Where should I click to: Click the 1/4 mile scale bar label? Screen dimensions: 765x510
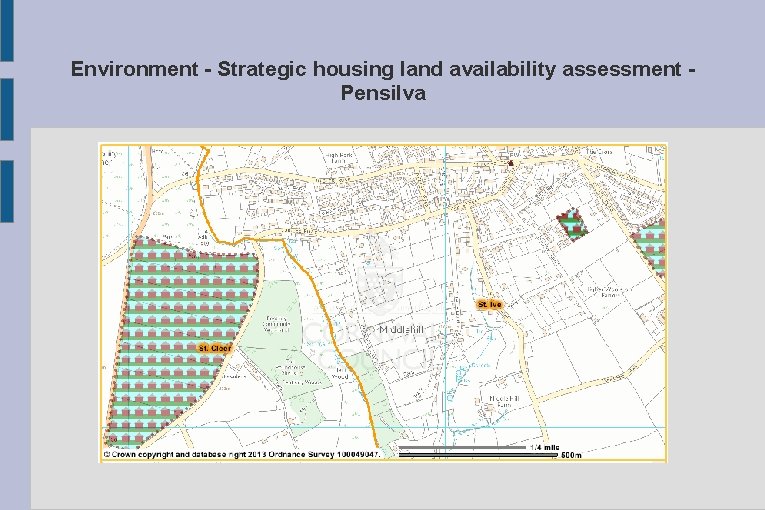(544, 447)
